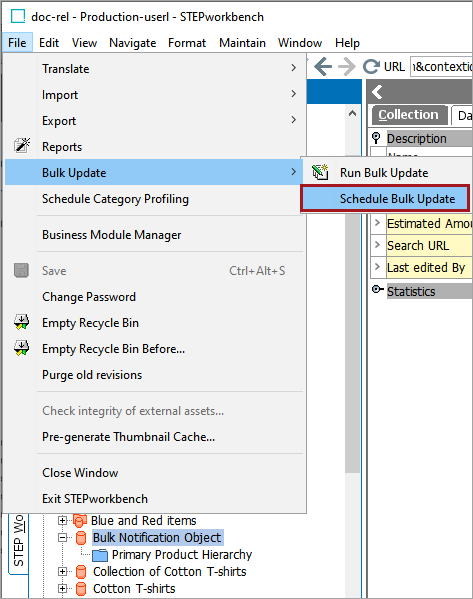Click the collapse panel chevron icon
Image resolution: width=473 pixels, height=599 pixels.
click(377, 92)
